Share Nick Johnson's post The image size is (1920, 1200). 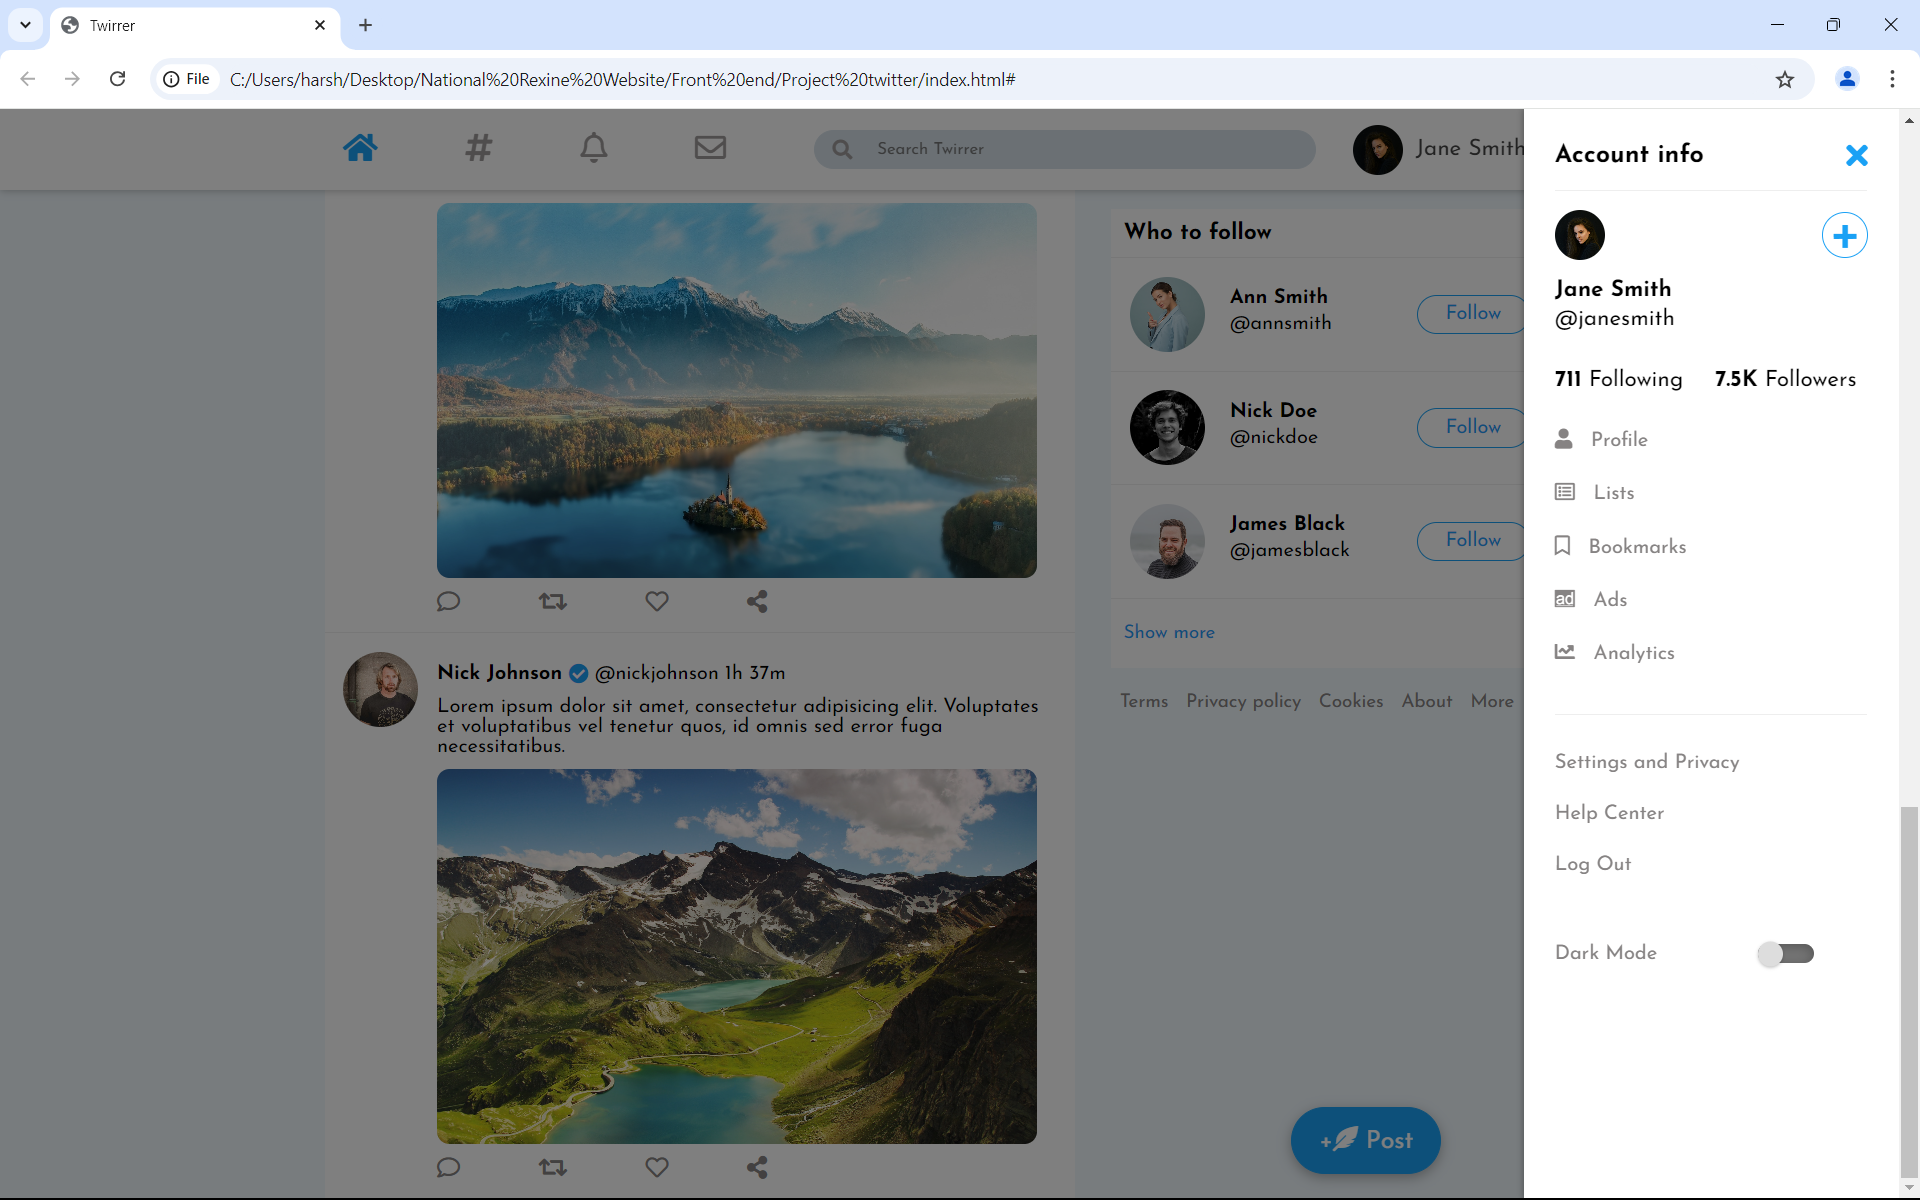click(x=757, y=1167)
